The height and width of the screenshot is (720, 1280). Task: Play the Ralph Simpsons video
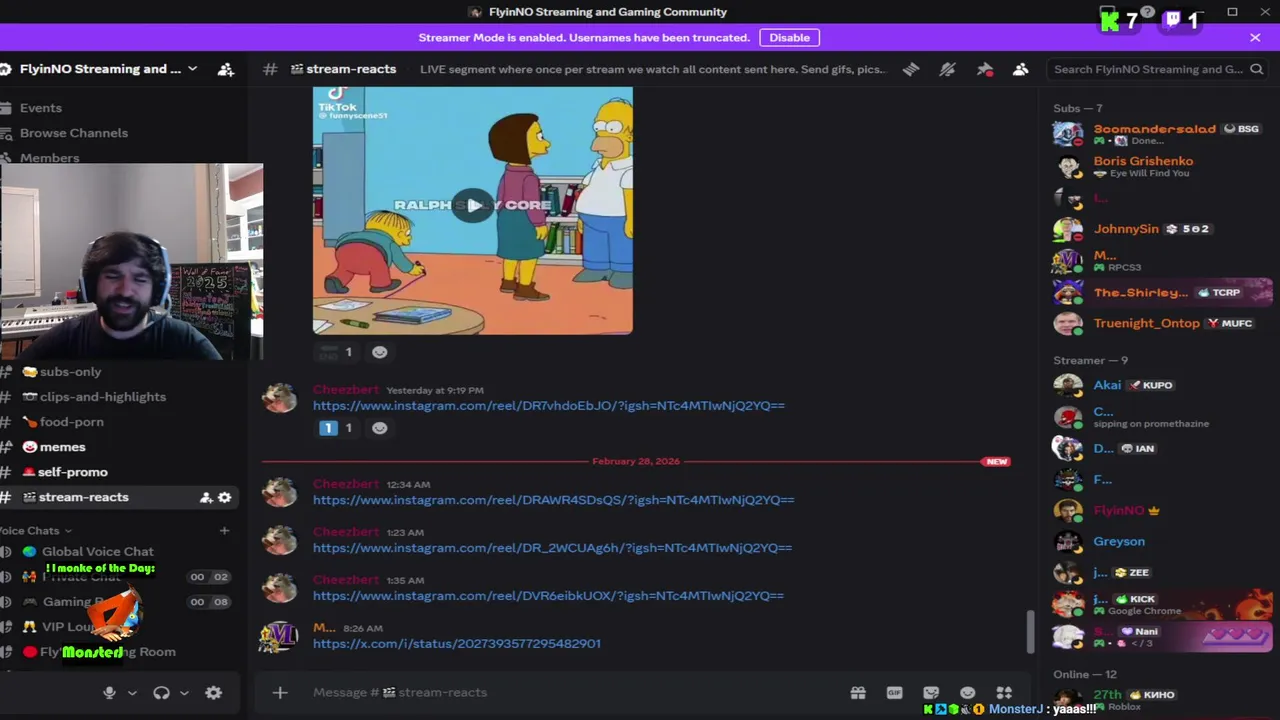pyautogui.click(x=473, y=206)
